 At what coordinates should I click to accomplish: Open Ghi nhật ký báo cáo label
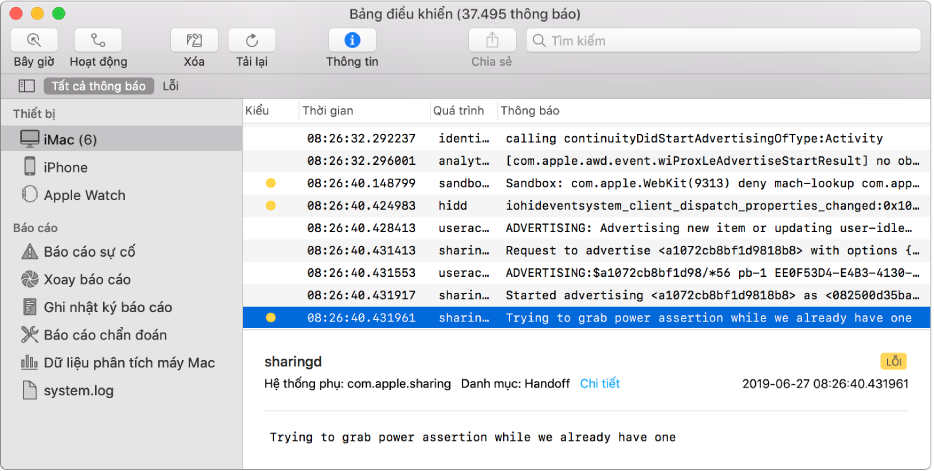[108, 307]
